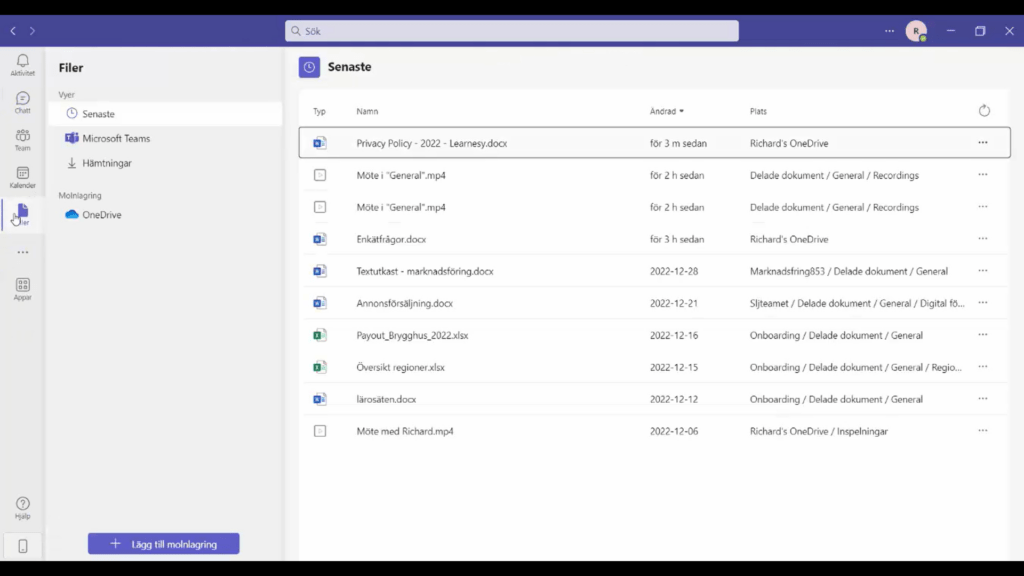Open the profile avatar in title bar
This screenshot has height=576, width=1024.
click(x=915, y=31)
